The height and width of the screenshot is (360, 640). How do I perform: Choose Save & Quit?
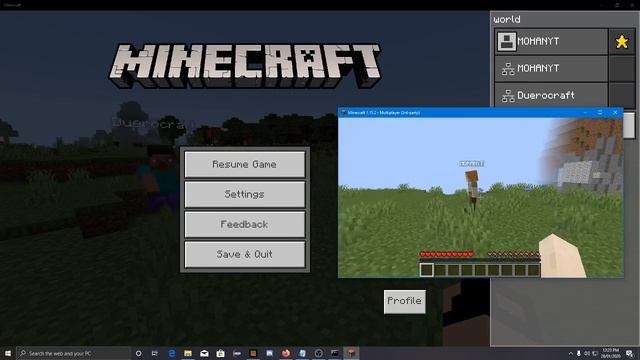[x=244, y=254]
